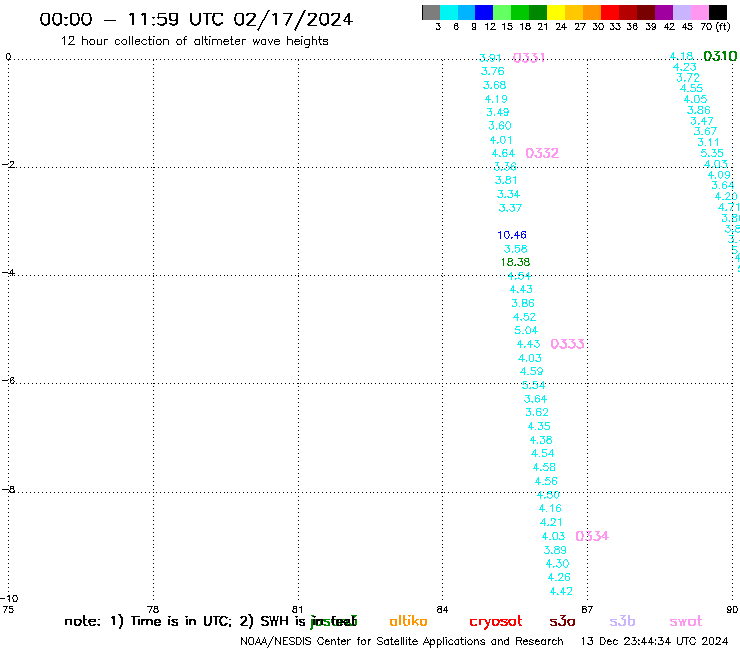Select wave height value 4.56
Image resolution: width=740 pixels, height=650 pixels.
(546, 481)
